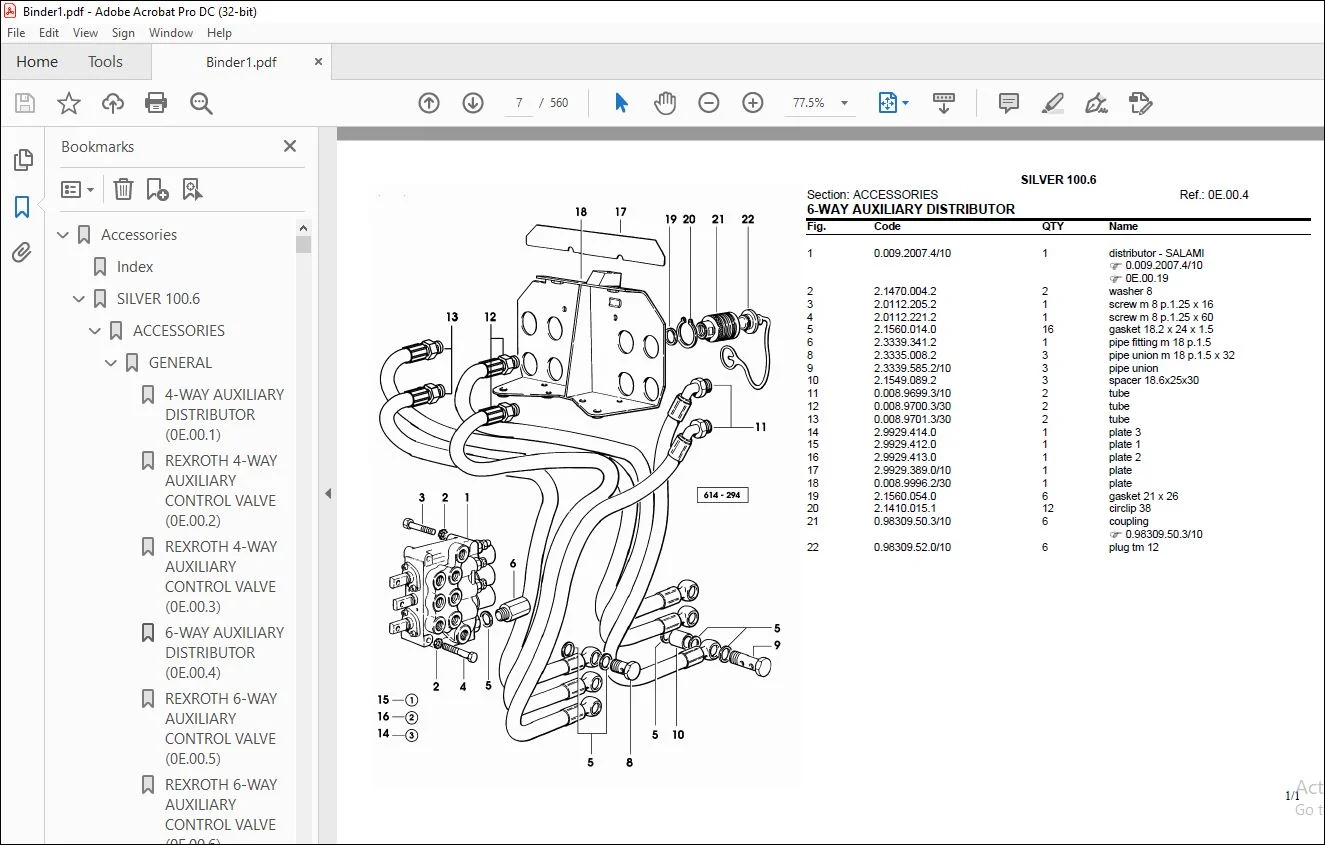1325x845 pixels.
Task: Click the 'SILVER 100.6' page title
Action: pyautogui.click(x=1058, y=180)
